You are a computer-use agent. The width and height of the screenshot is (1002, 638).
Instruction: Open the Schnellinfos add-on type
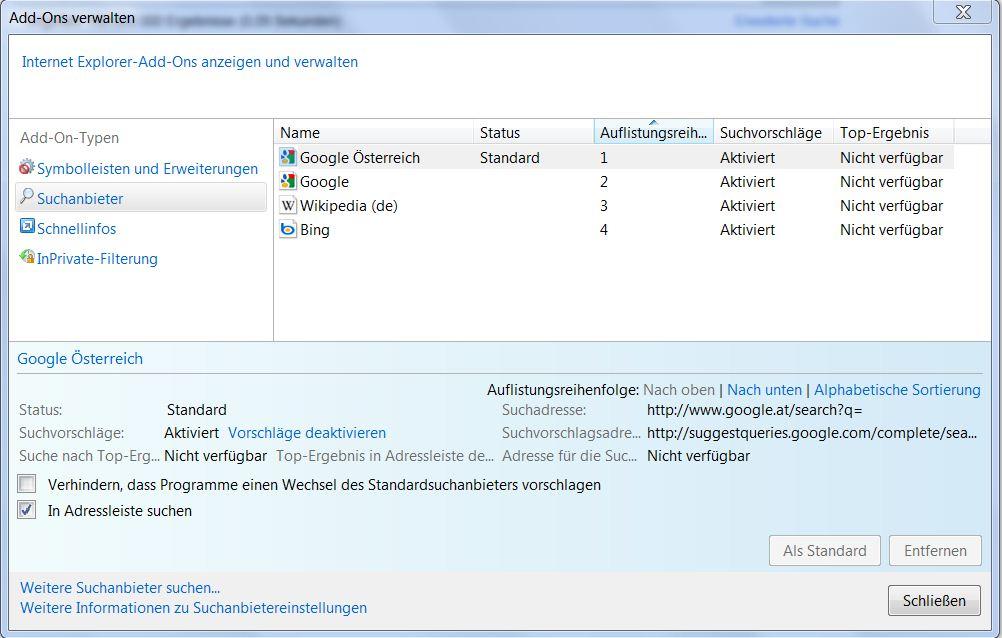(x=76, y=229)
